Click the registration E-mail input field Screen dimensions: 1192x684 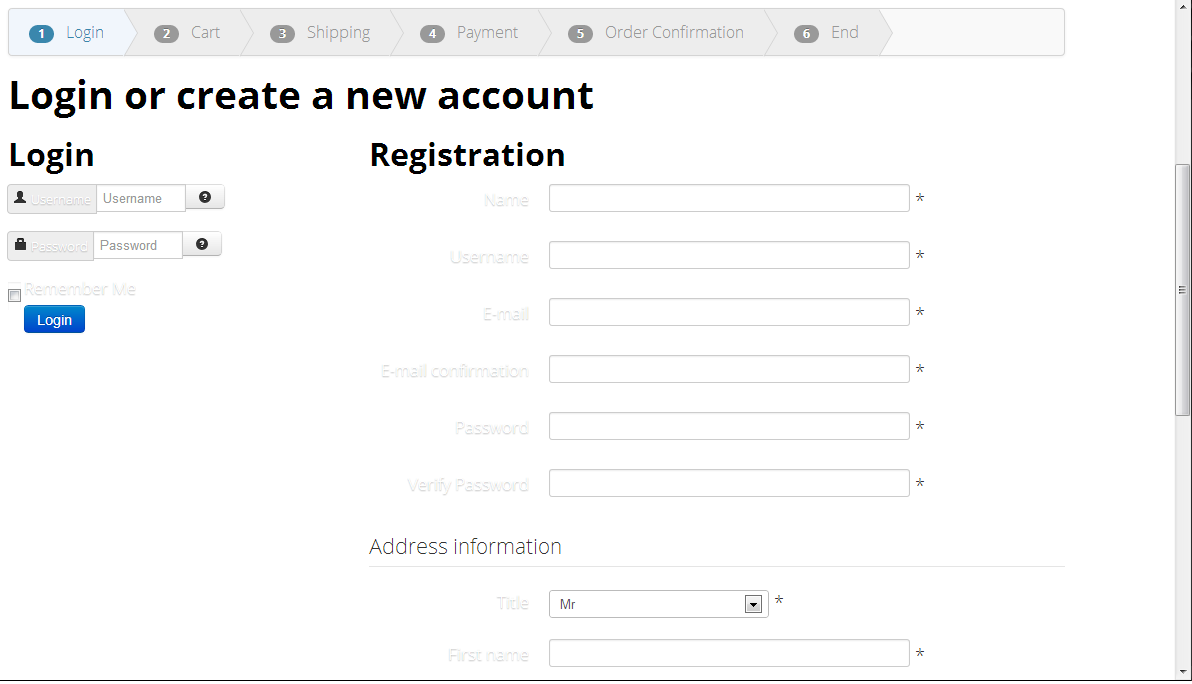(729, 313)
